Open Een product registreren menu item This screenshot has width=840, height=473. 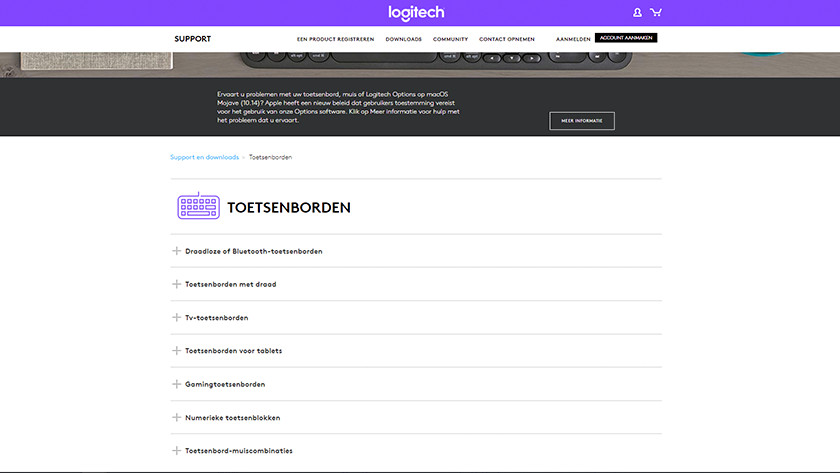tap(335, 39)
